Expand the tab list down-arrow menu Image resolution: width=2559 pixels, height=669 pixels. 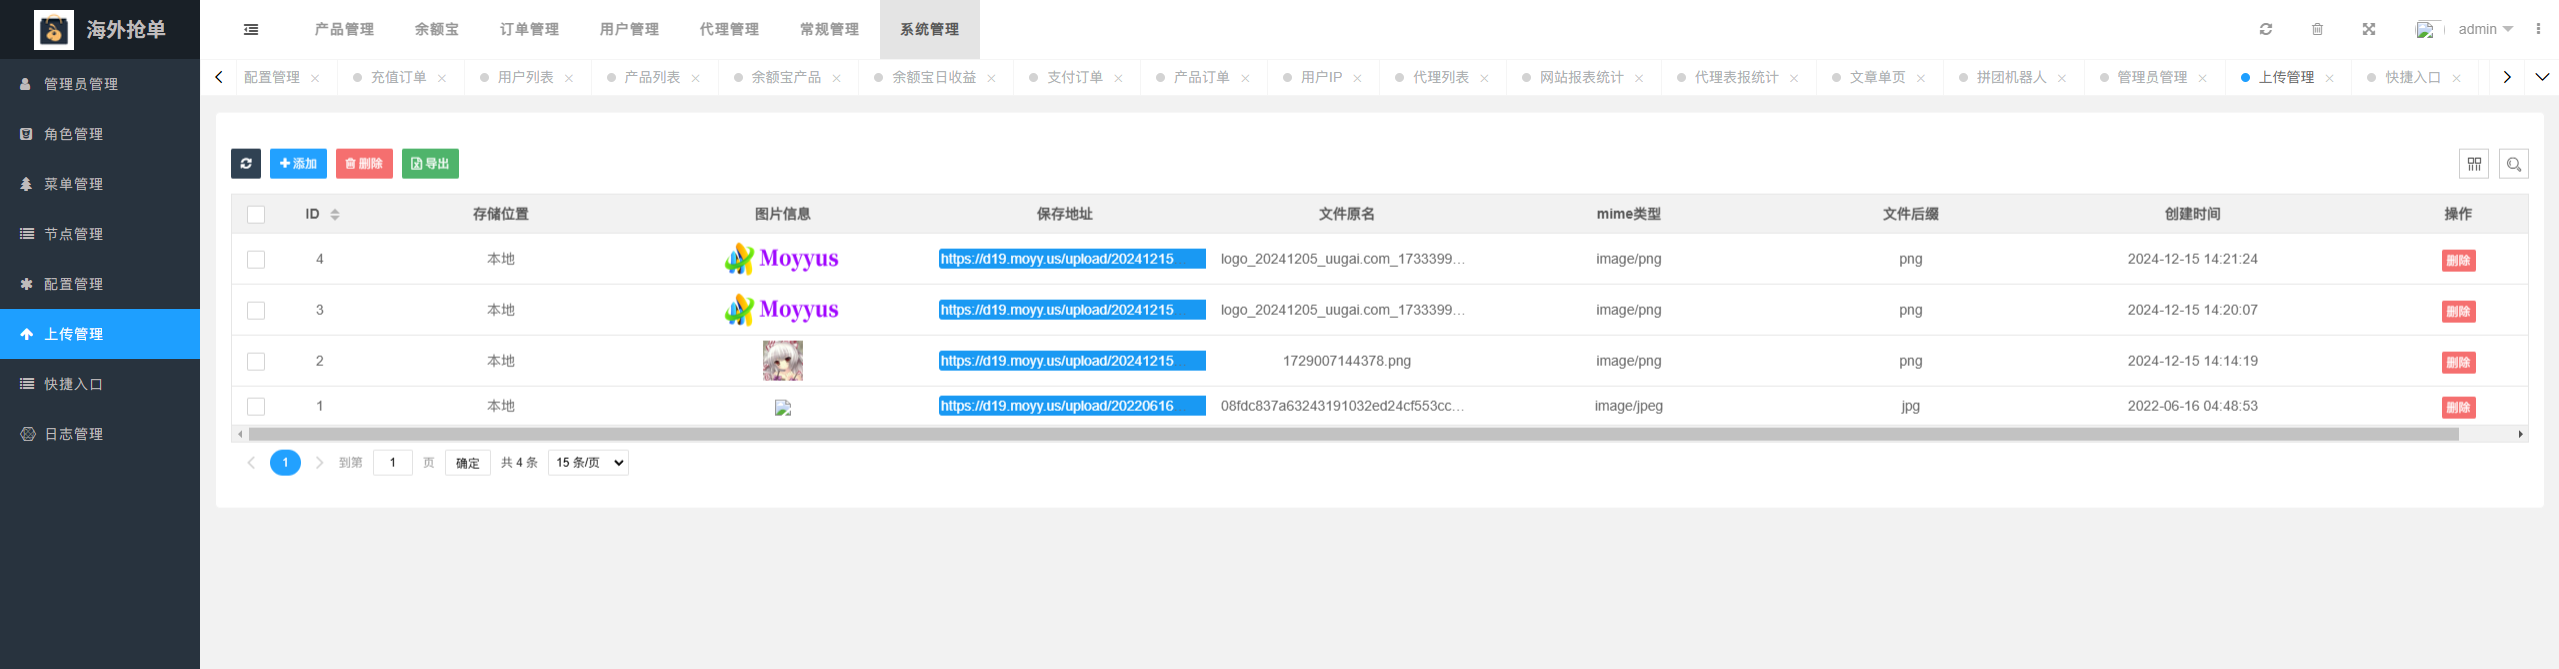click(x=2541, y=77)
